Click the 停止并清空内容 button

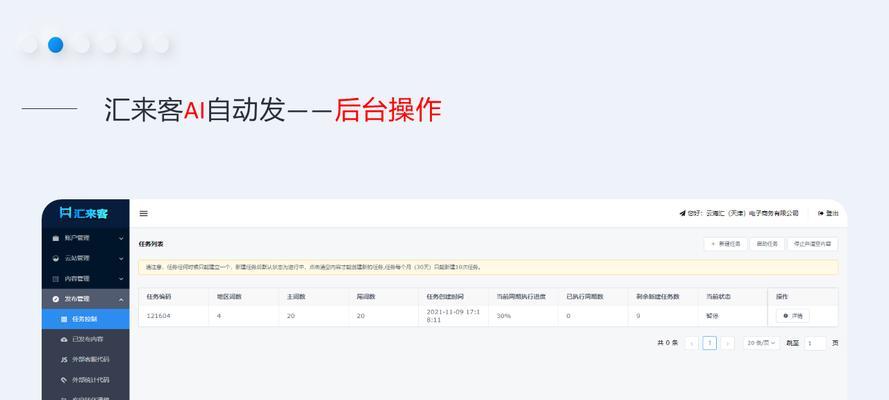(812, 244)
